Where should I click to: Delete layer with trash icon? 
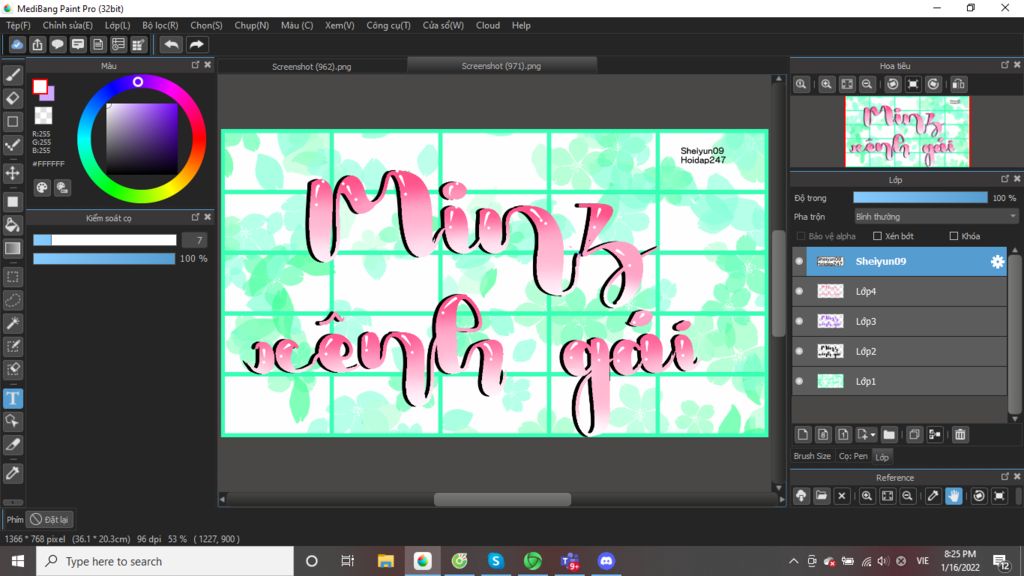pyautogui.click(x=960, y=434)
